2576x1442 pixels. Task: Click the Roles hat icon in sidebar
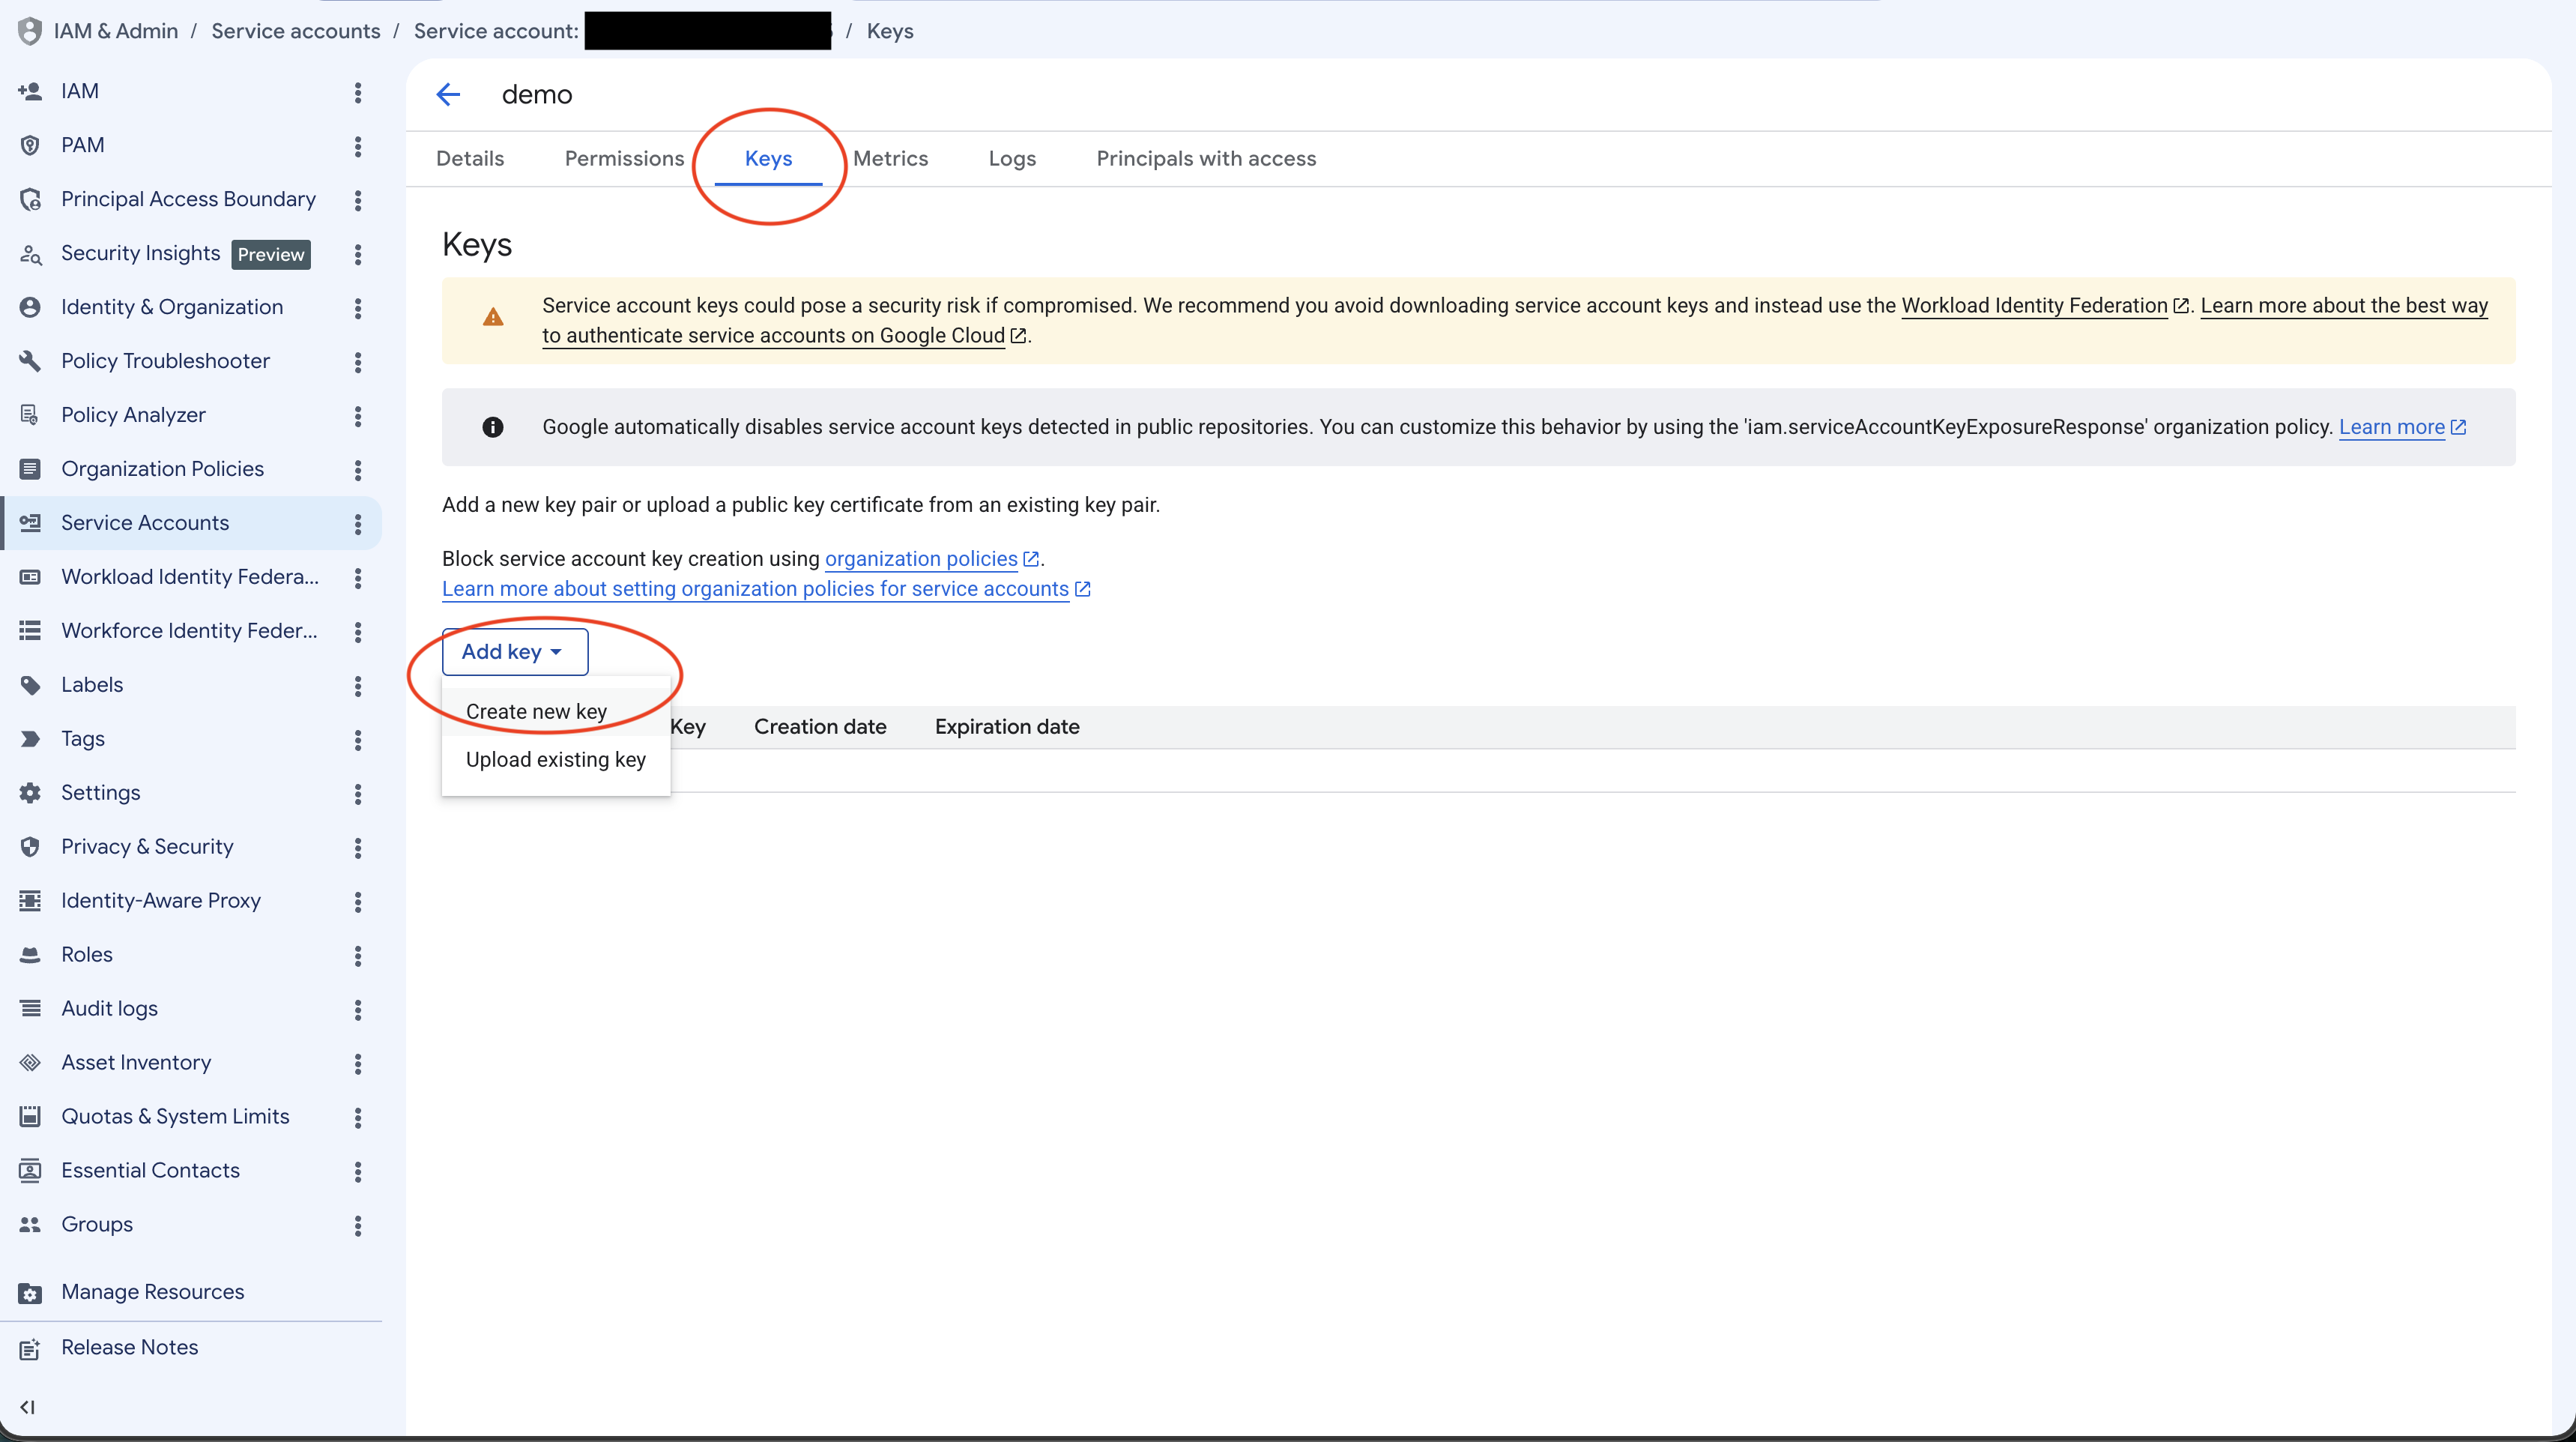[x=30, y=955]
